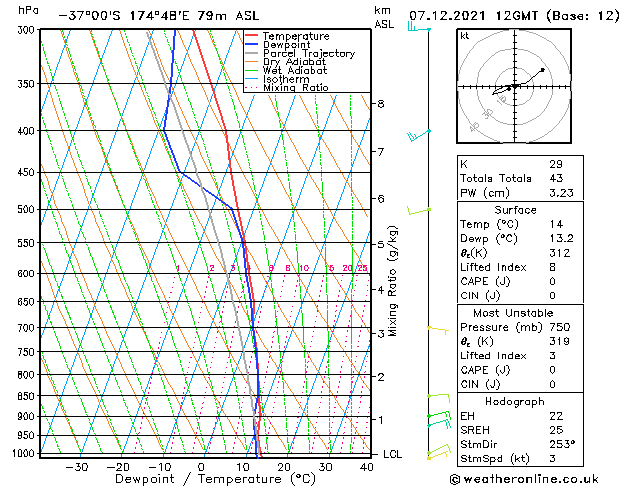
Task: Click the '5' km altitude label
Action: tap(380, 244)
